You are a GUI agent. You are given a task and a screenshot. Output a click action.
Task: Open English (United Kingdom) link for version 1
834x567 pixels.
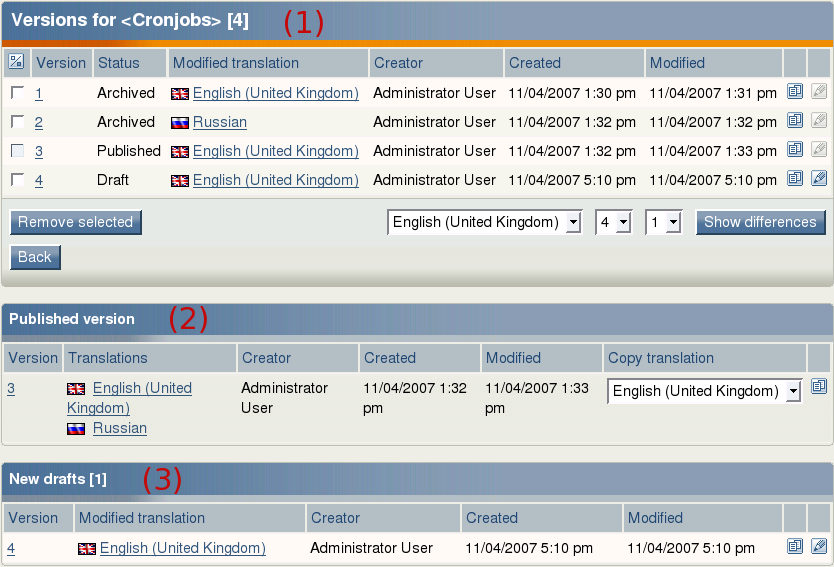[x=276, y=93]
